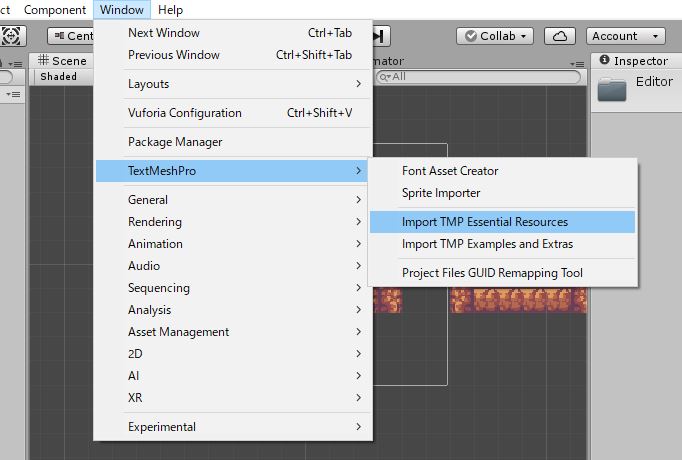Image resolution: width=682 pixels, height=460 pixels.
Task: Expand the AI submenu
Action: tap(234, 376)
